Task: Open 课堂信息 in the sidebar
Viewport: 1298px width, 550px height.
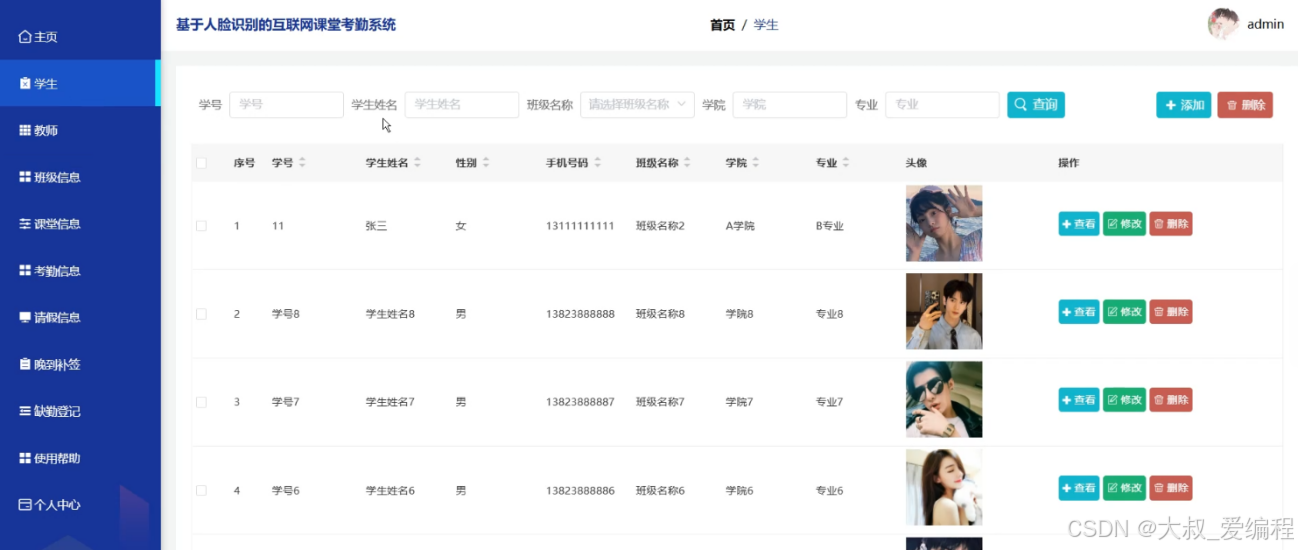Action: point(78,224)
